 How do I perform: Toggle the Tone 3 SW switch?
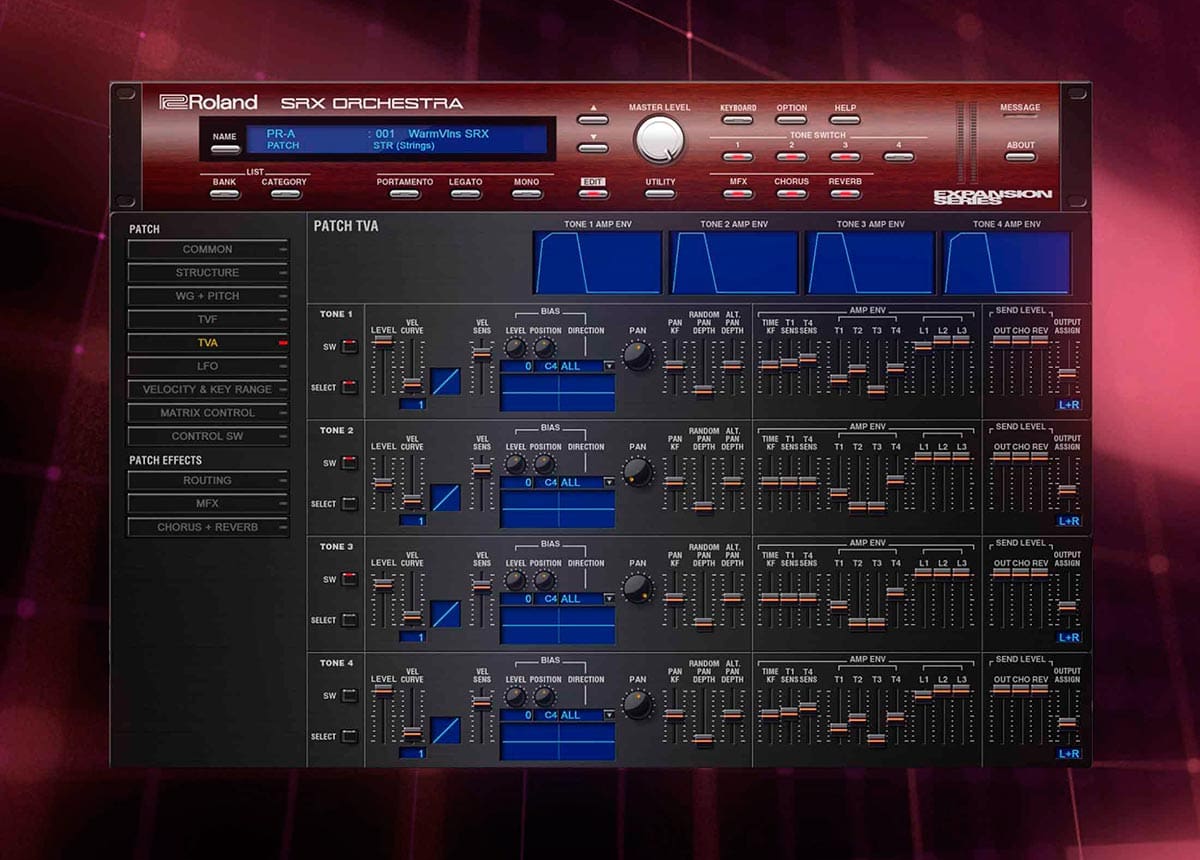coord(349,579)
